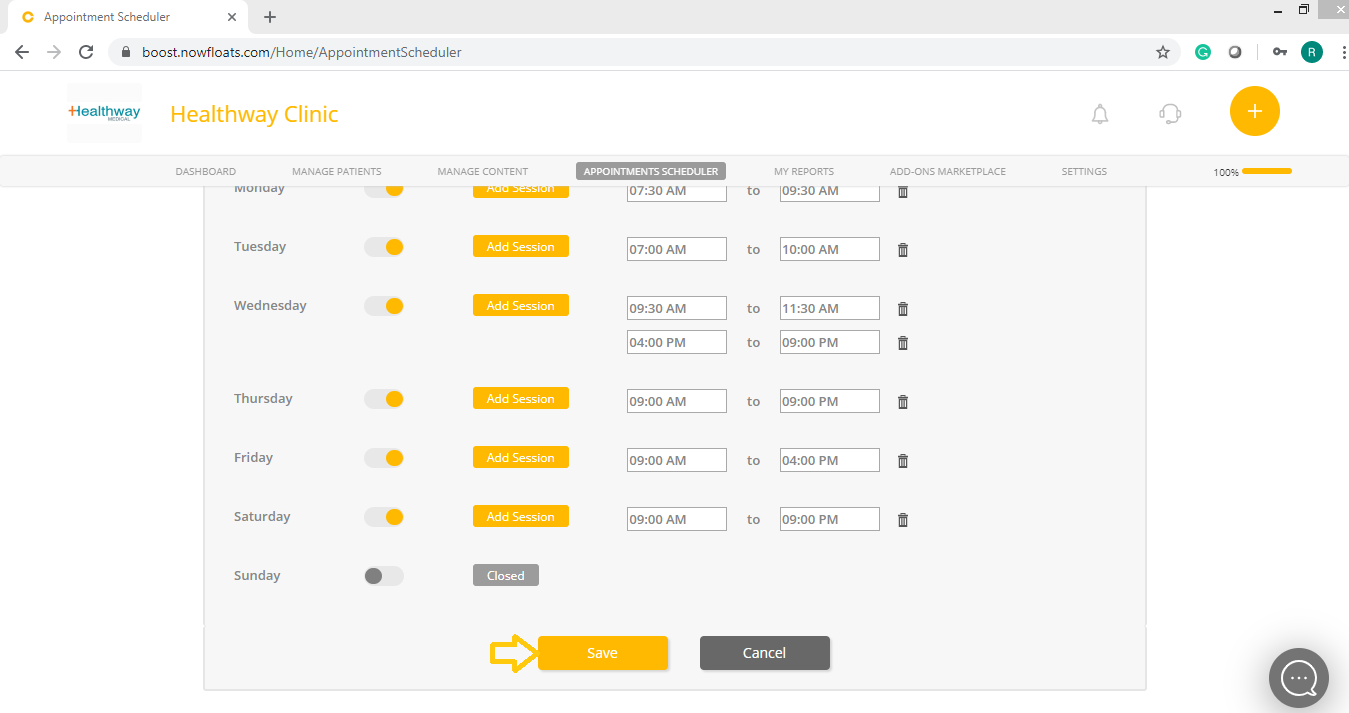
Task: Open the grey round extension icon
Action: click(1235, 52)
